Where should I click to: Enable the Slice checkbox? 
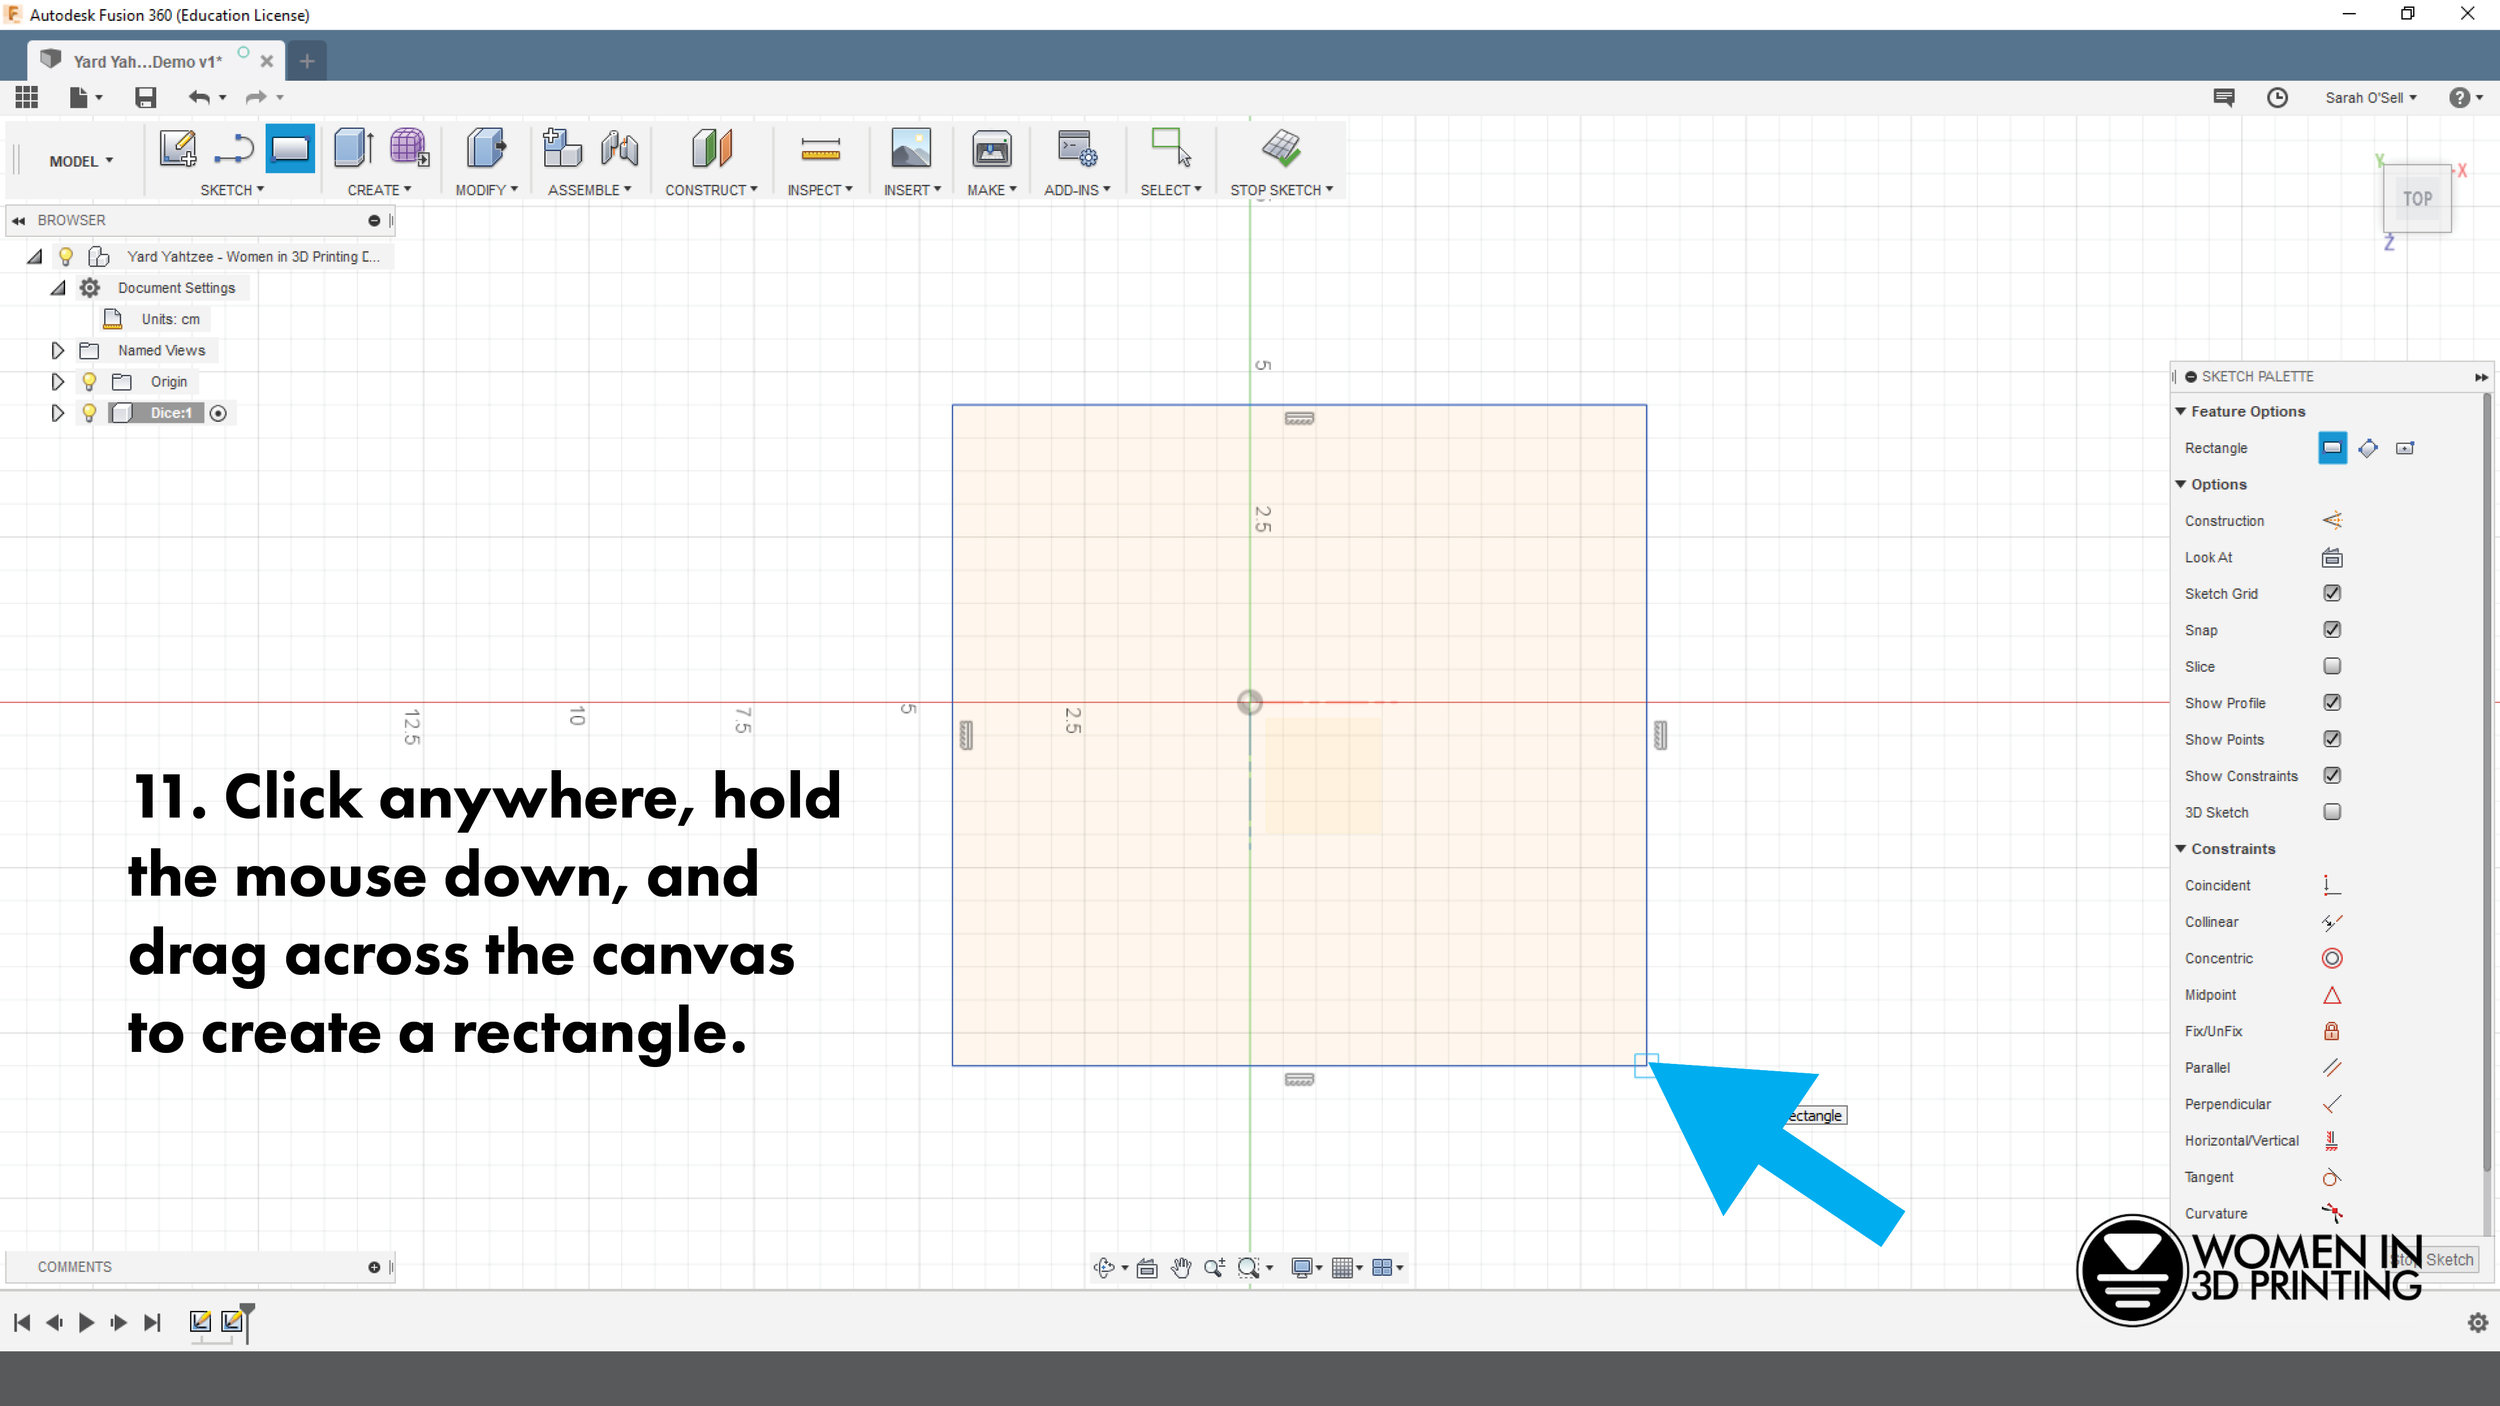click(x=2331, y=666)
